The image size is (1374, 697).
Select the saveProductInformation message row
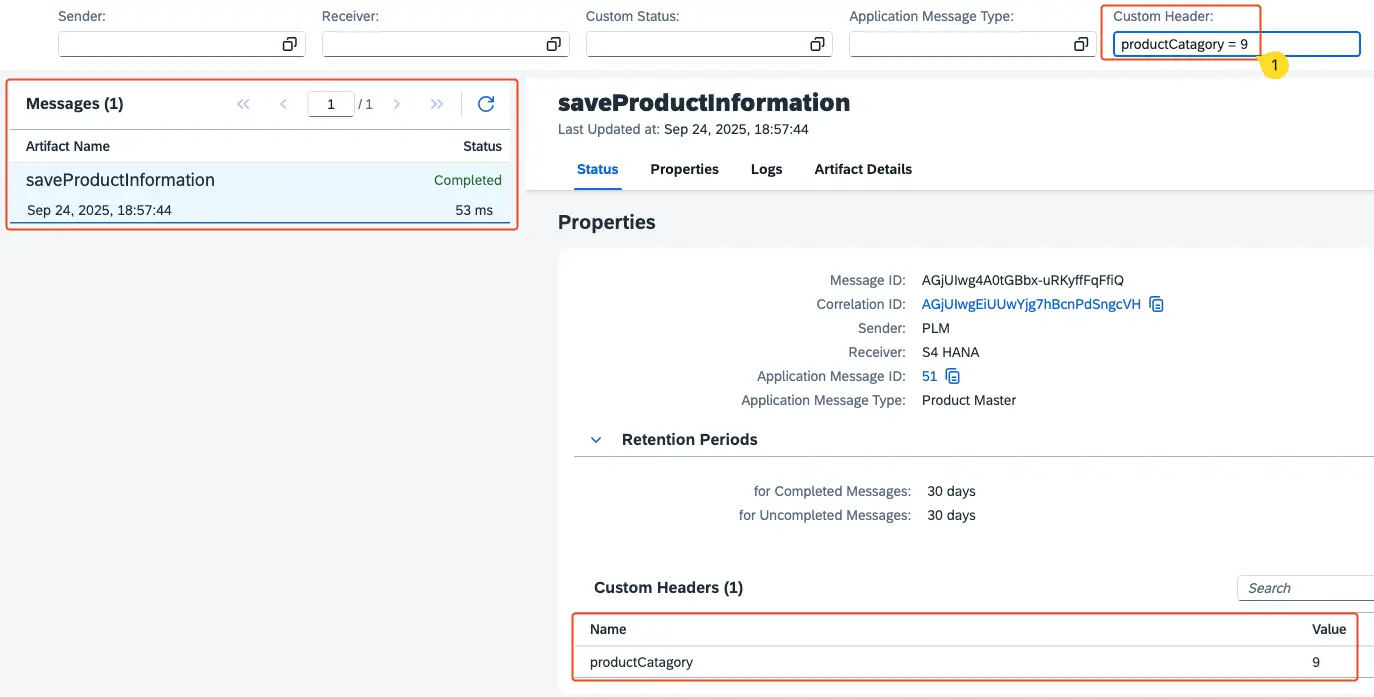260,194
